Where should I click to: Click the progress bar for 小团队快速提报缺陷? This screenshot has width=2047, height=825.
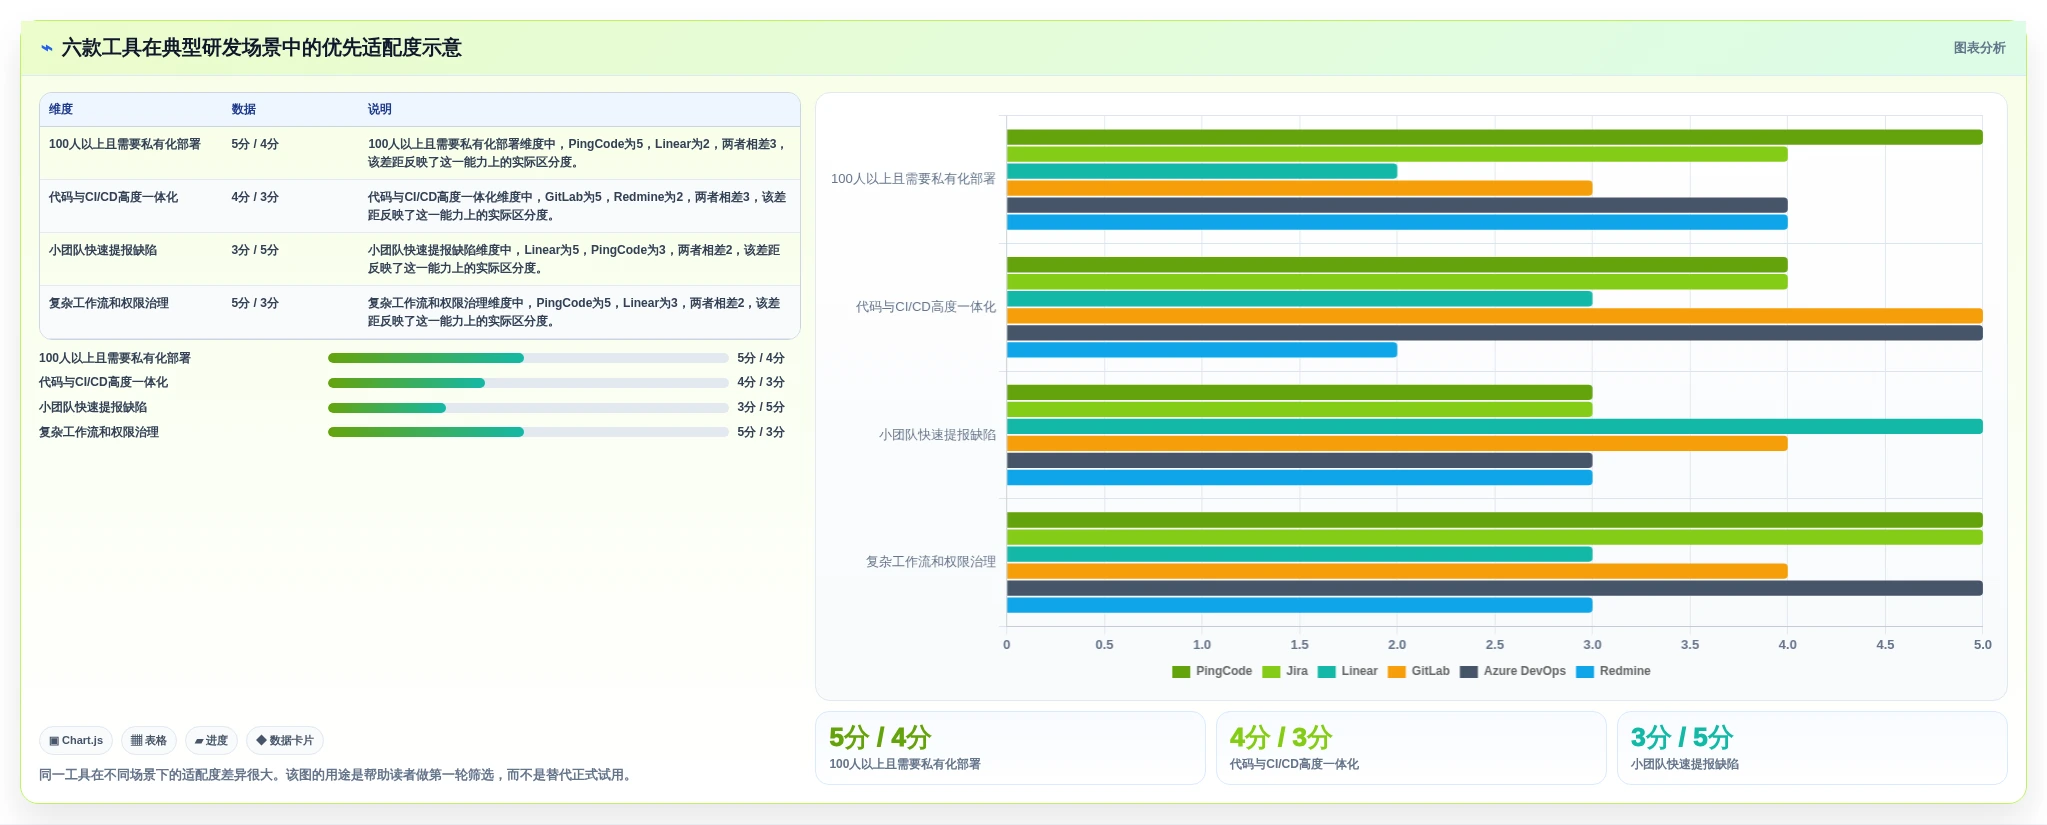528,408
